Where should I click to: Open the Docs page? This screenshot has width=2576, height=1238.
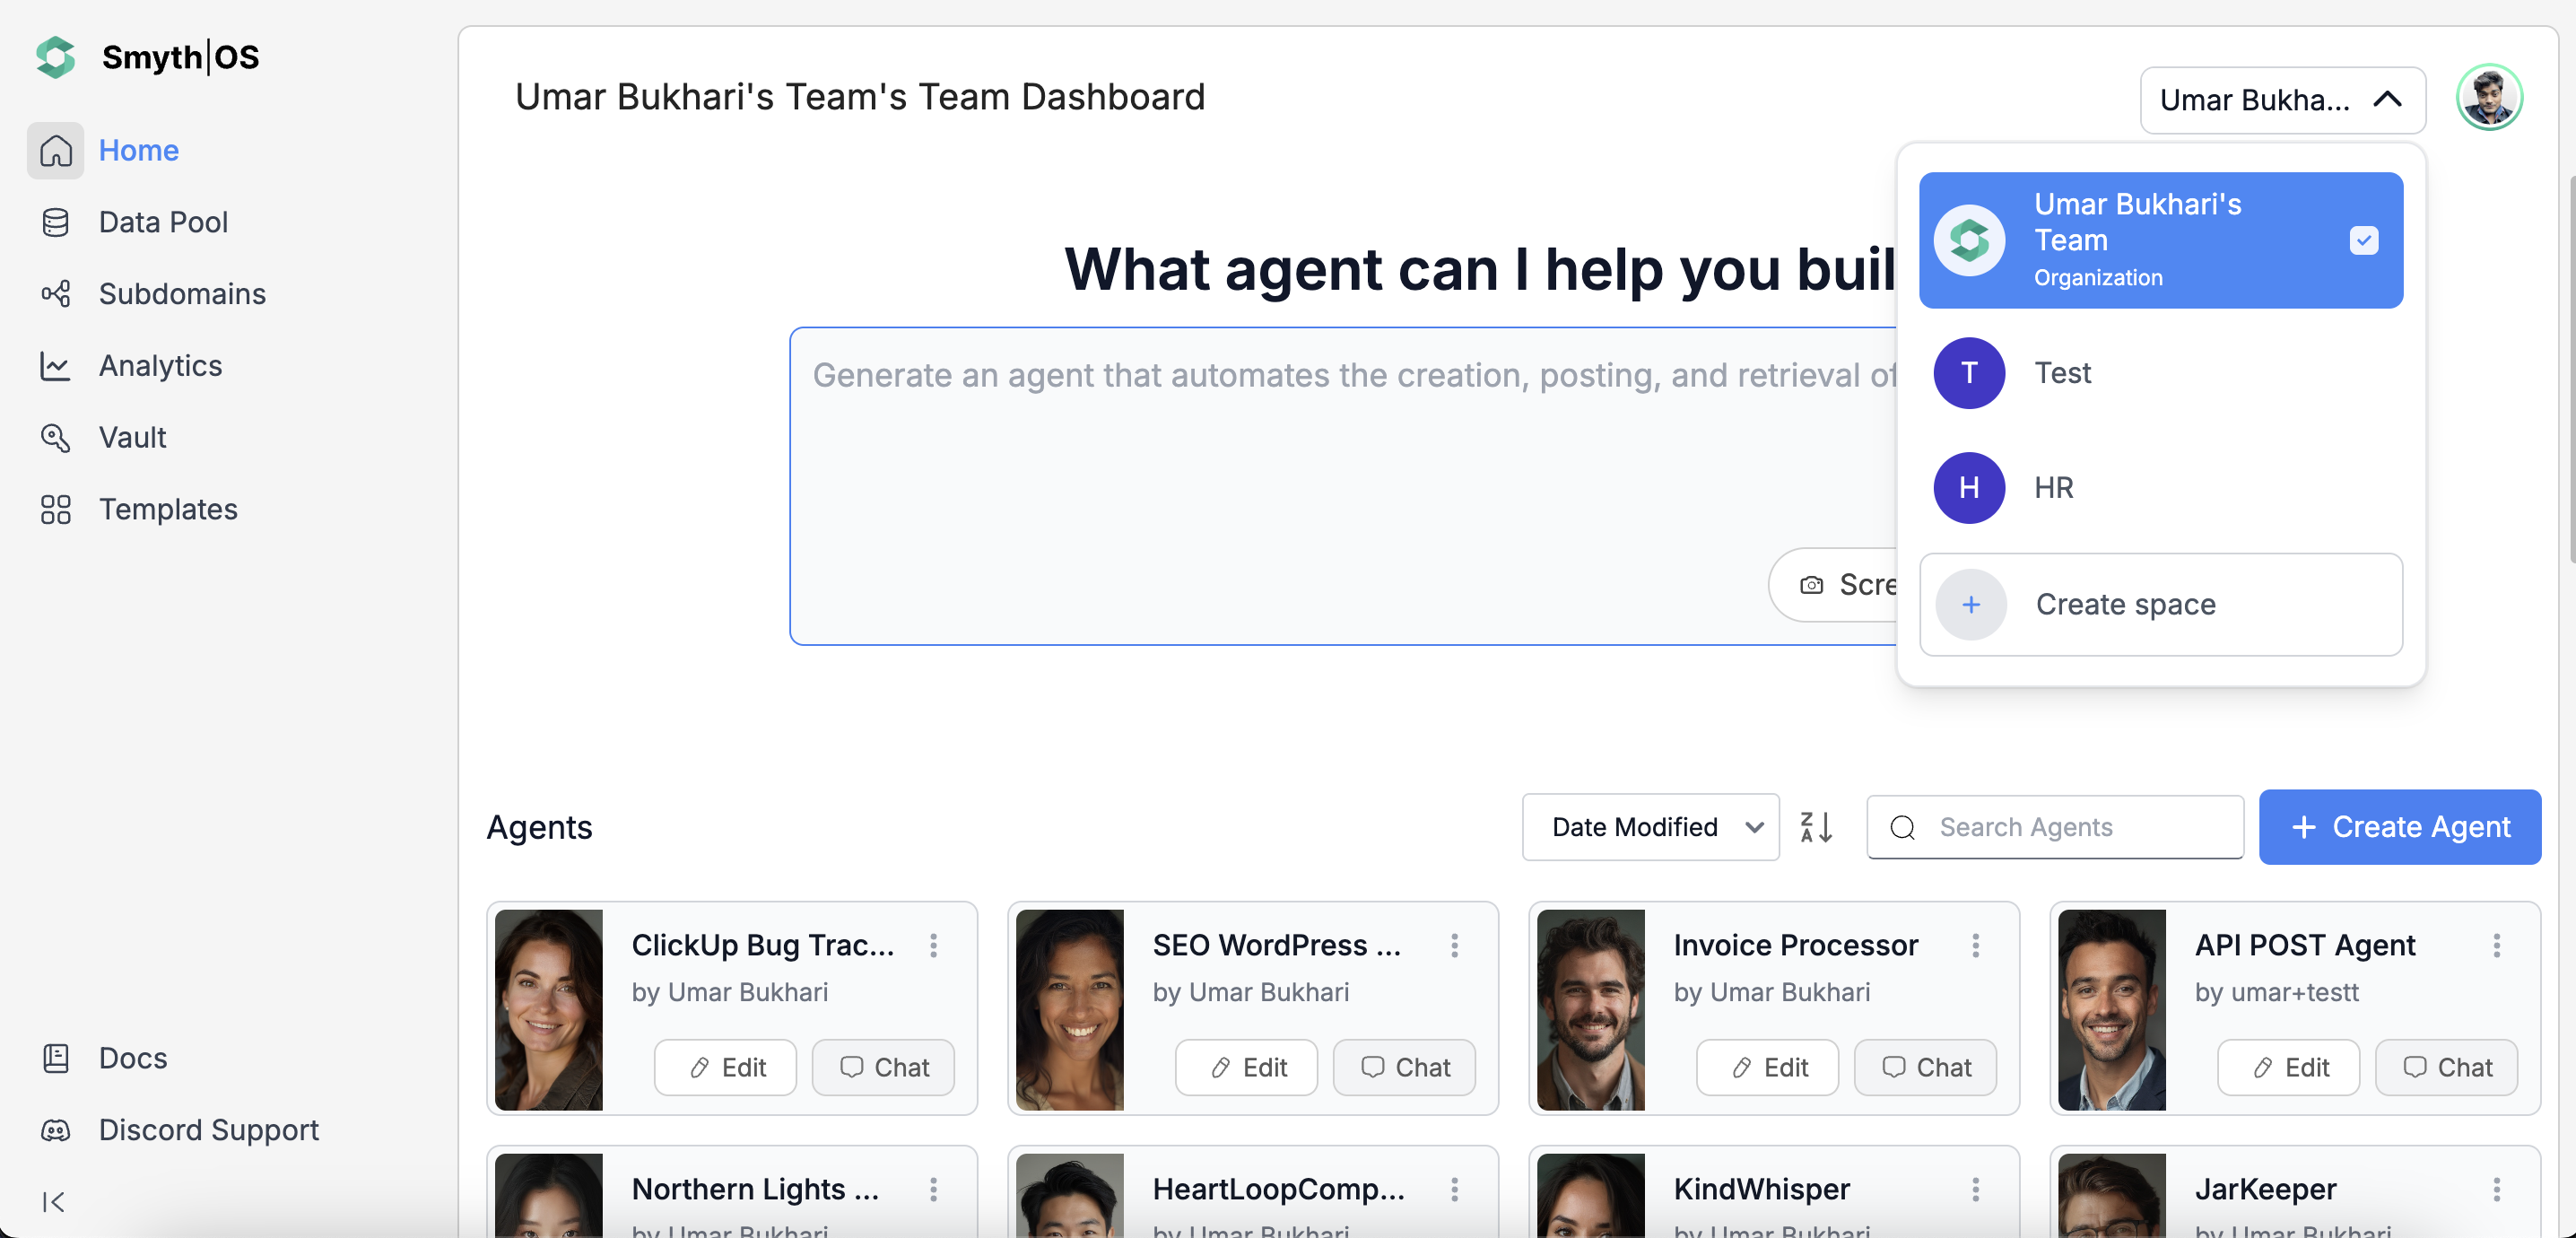(x=132, y=1058)
